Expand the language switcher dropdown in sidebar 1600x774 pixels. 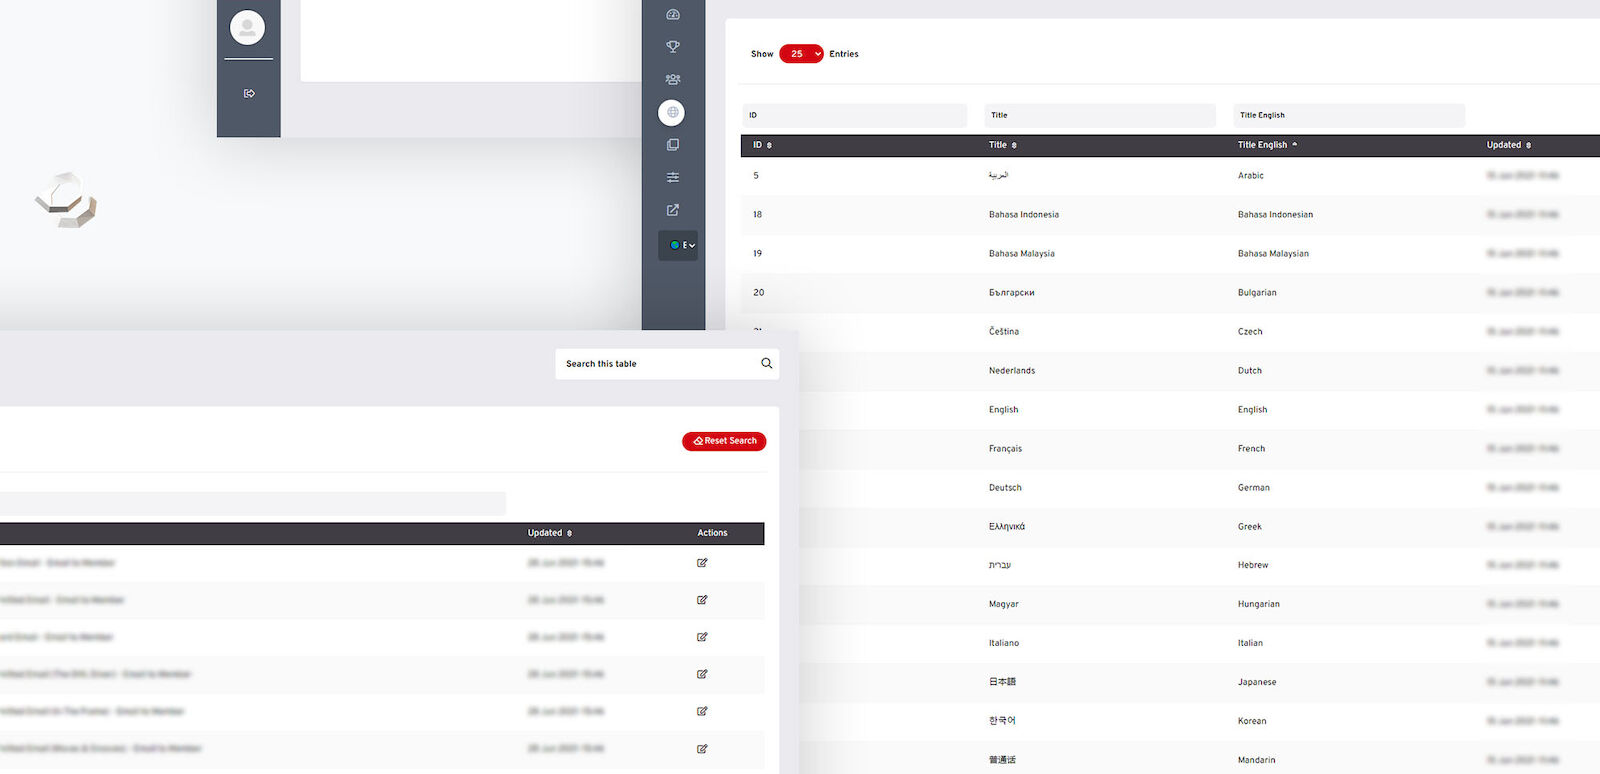click(679, 245)
